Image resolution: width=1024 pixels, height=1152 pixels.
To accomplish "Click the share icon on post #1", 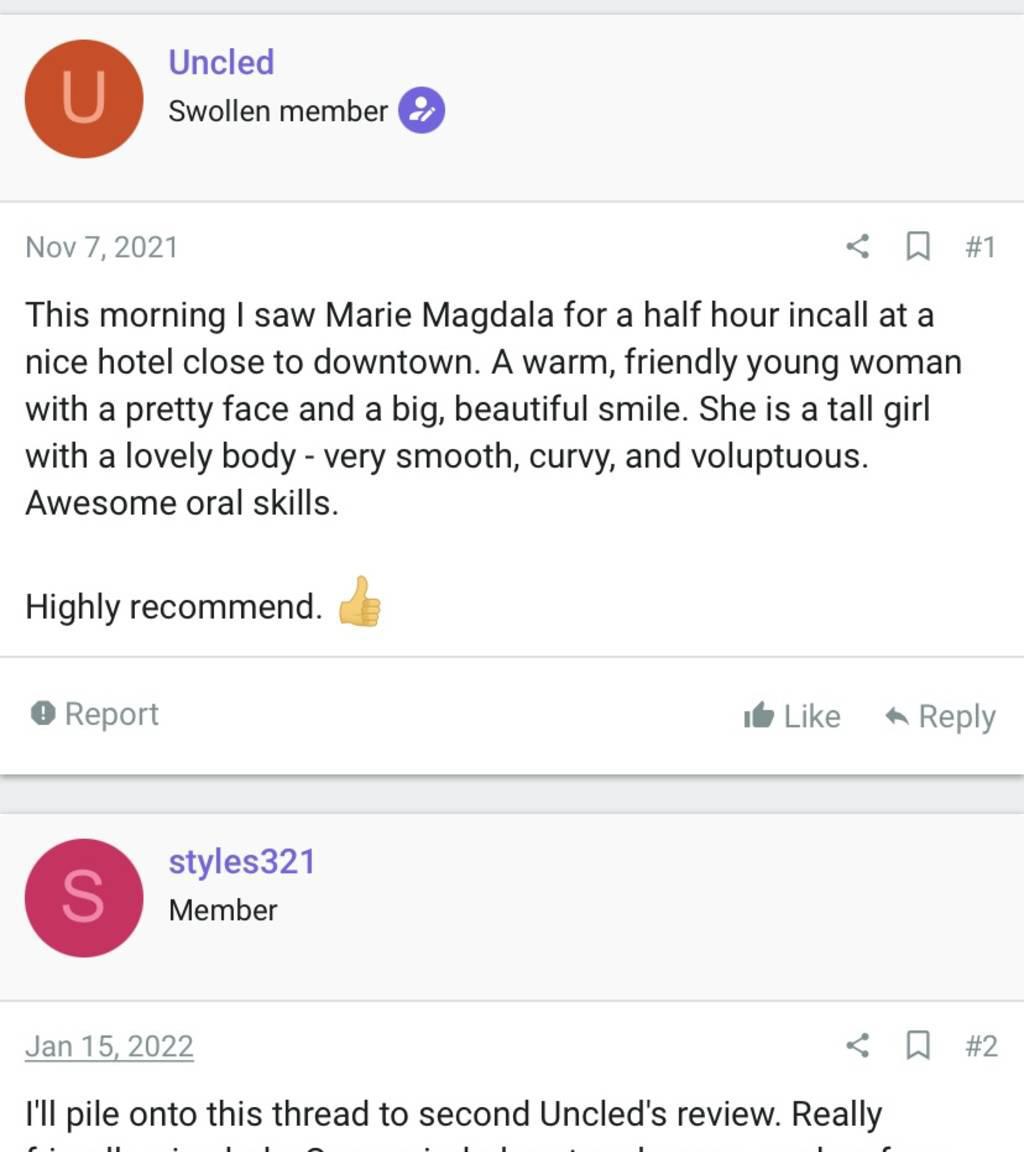I will (857, 246).
